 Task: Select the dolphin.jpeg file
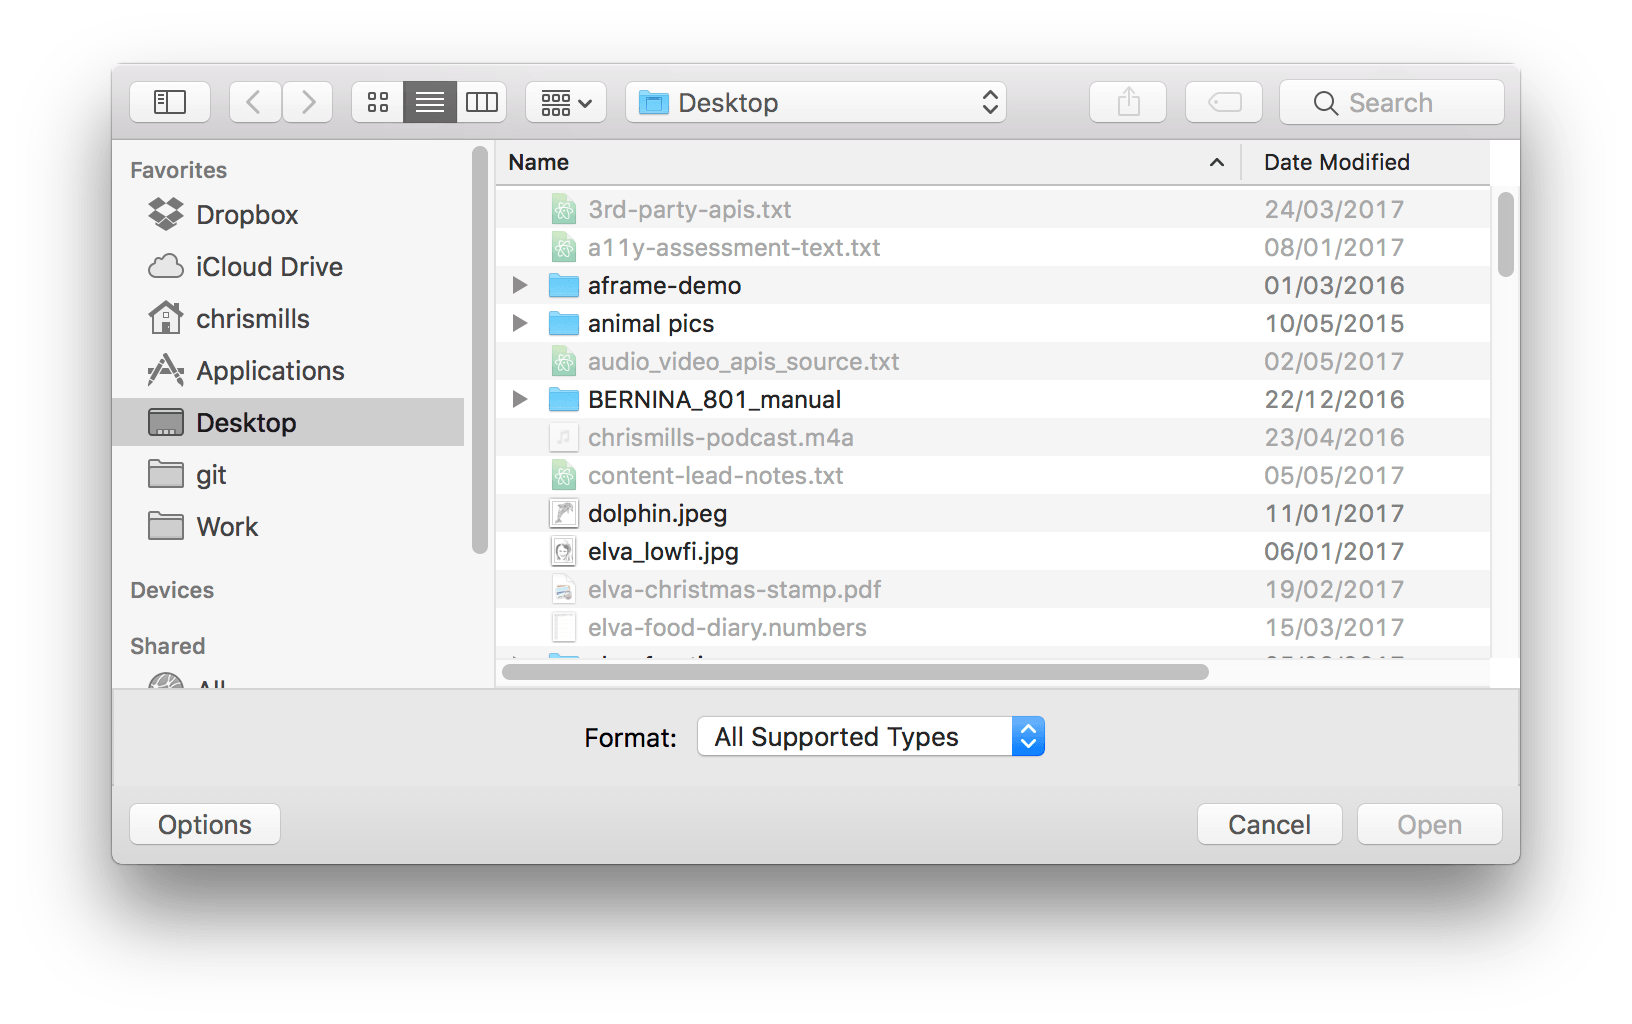click(x=657, y=513)
